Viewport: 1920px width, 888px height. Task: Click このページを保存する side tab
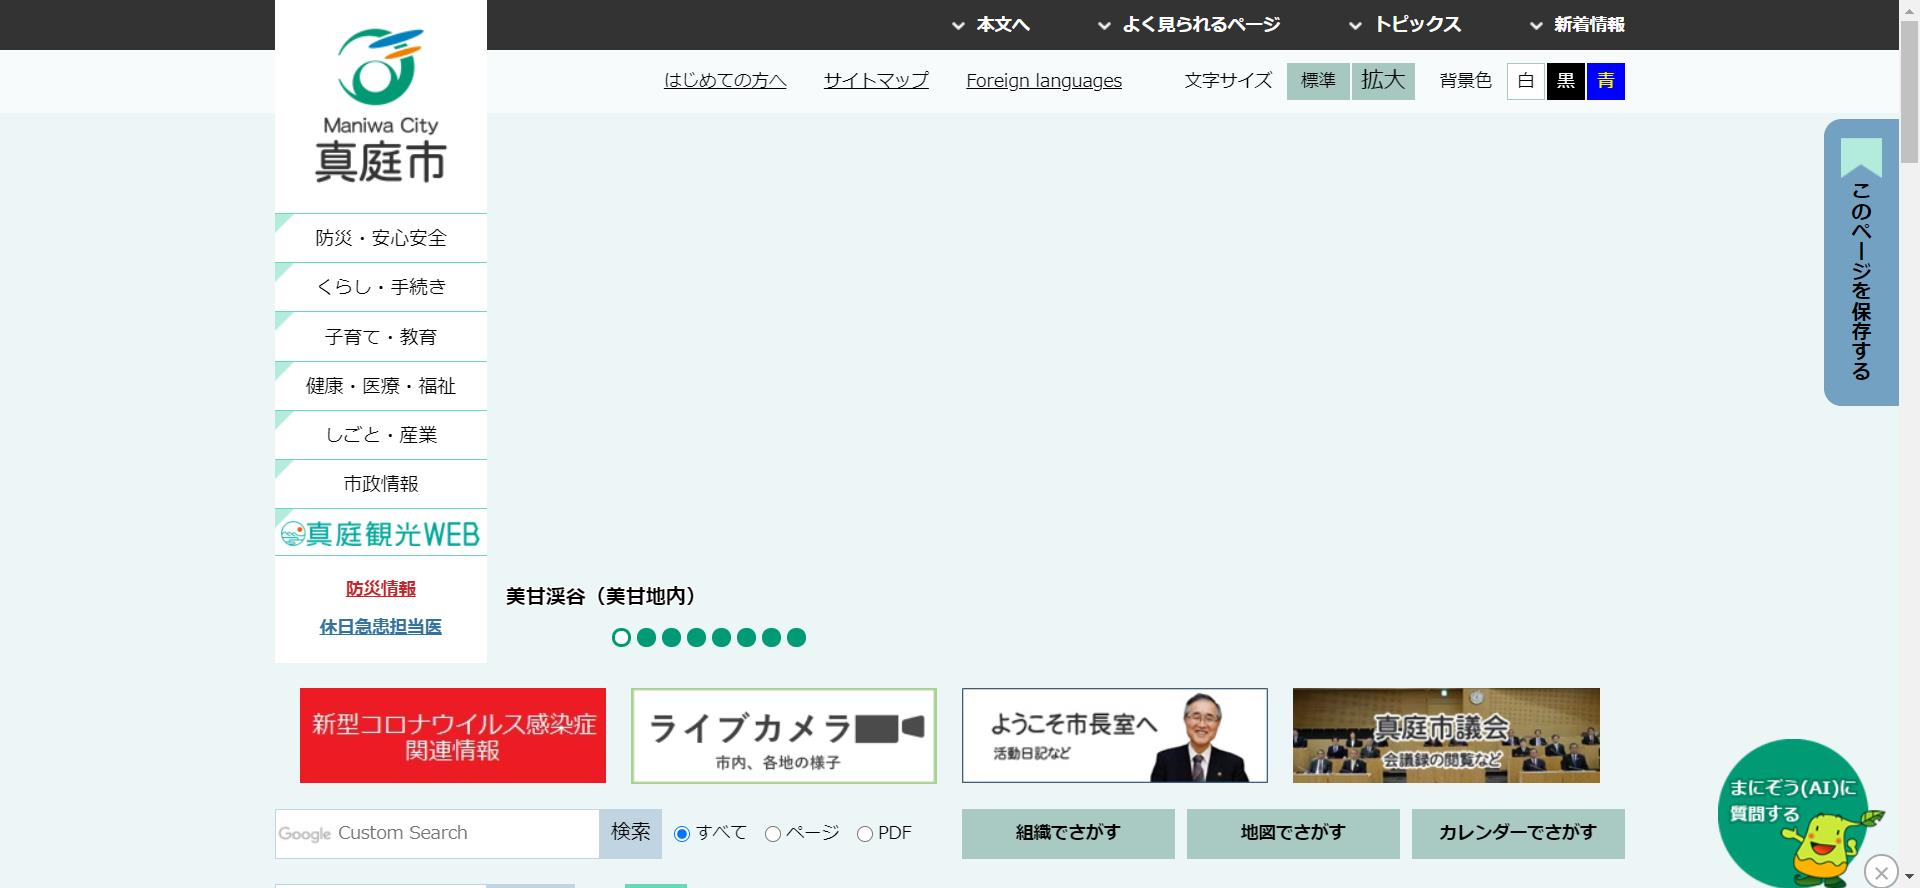(1861, 262)
